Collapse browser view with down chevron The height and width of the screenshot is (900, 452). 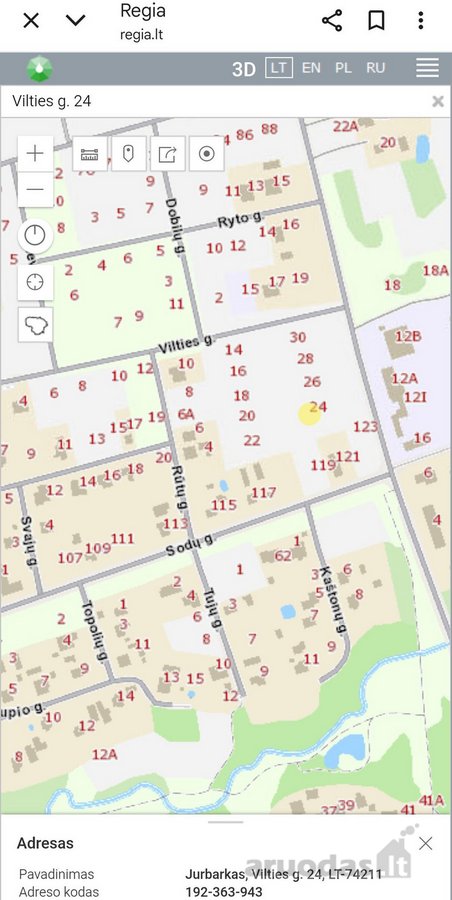[x=75, y=21]
